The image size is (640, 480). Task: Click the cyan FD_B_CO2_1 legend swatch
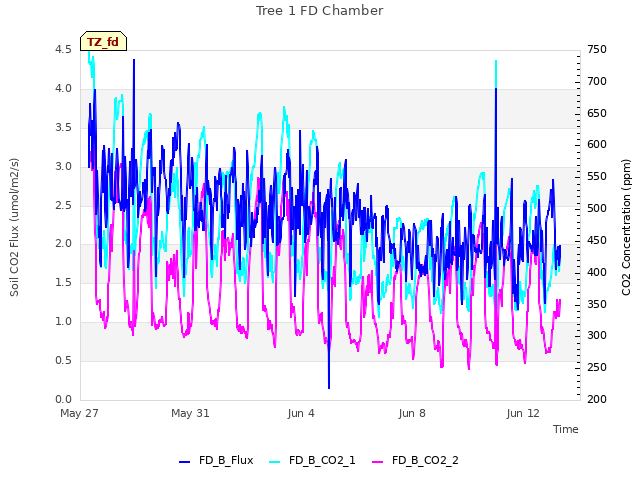click(x=275, y=462)
